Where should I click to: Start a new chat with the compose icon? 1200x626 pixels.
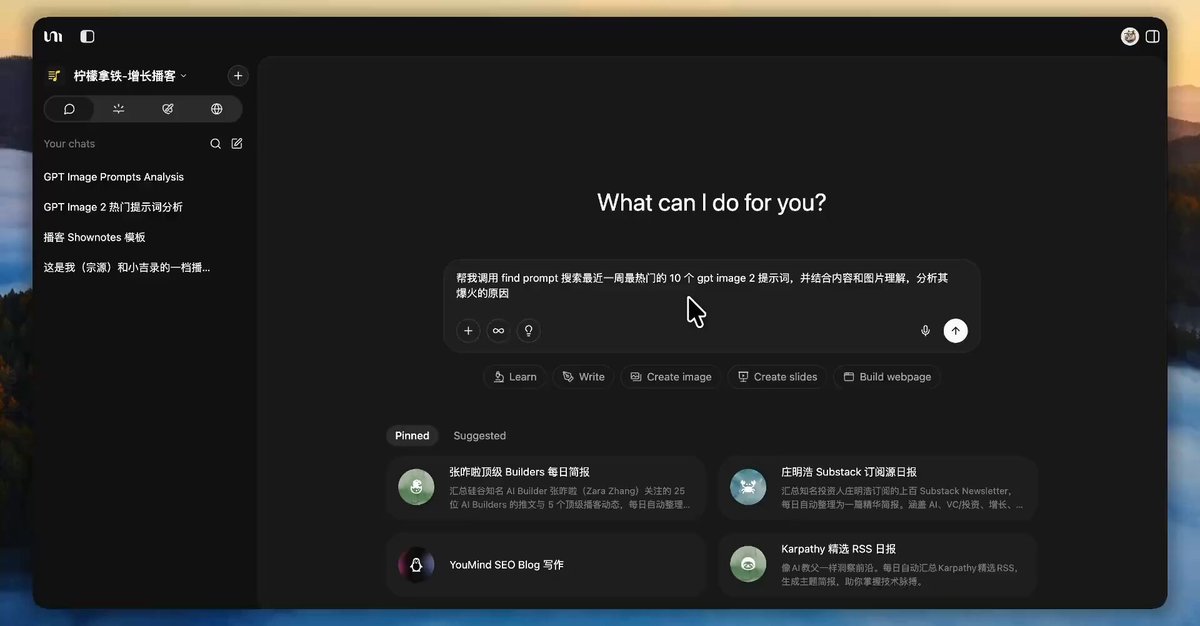[x=237, y=144]
